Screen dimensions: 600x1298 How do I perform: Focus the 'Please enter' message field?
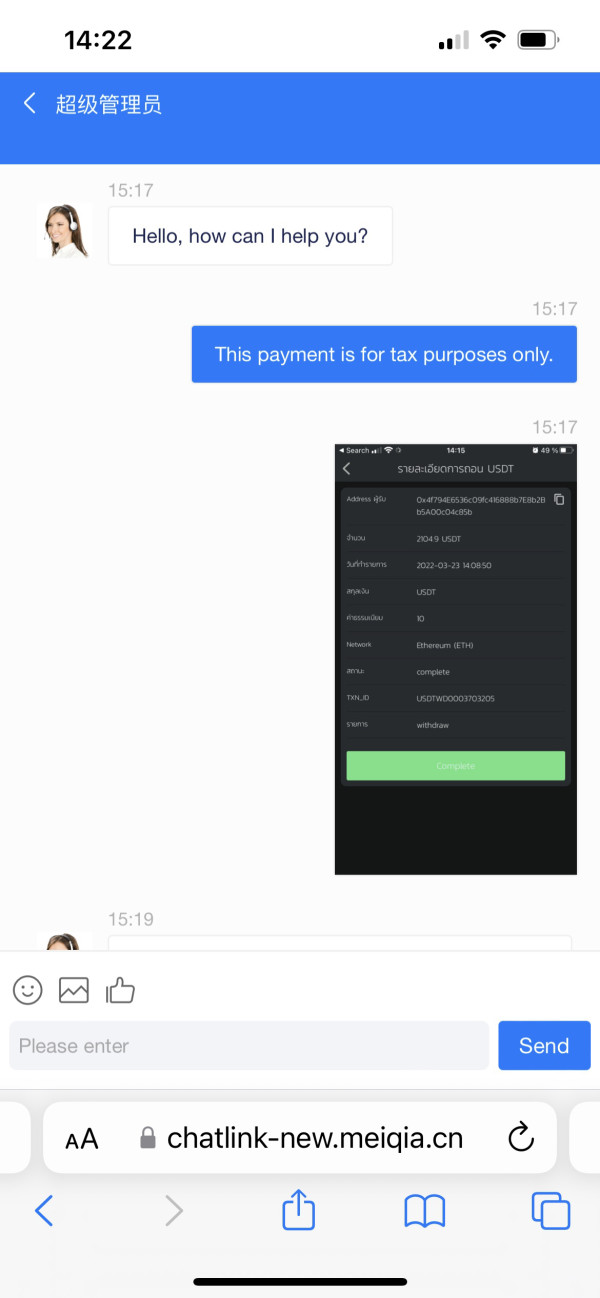249,1046
